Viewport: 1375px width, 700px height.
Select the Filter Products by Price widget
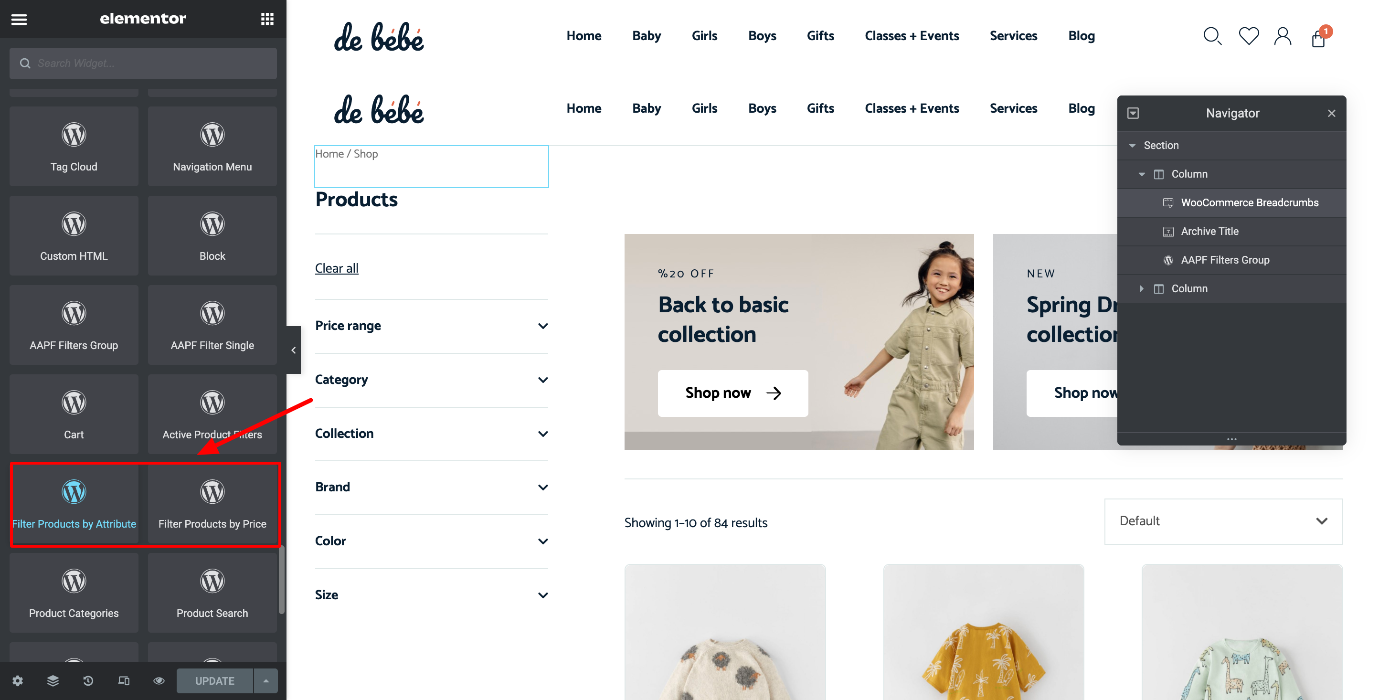pyautogui.click(x=212, y=503)
